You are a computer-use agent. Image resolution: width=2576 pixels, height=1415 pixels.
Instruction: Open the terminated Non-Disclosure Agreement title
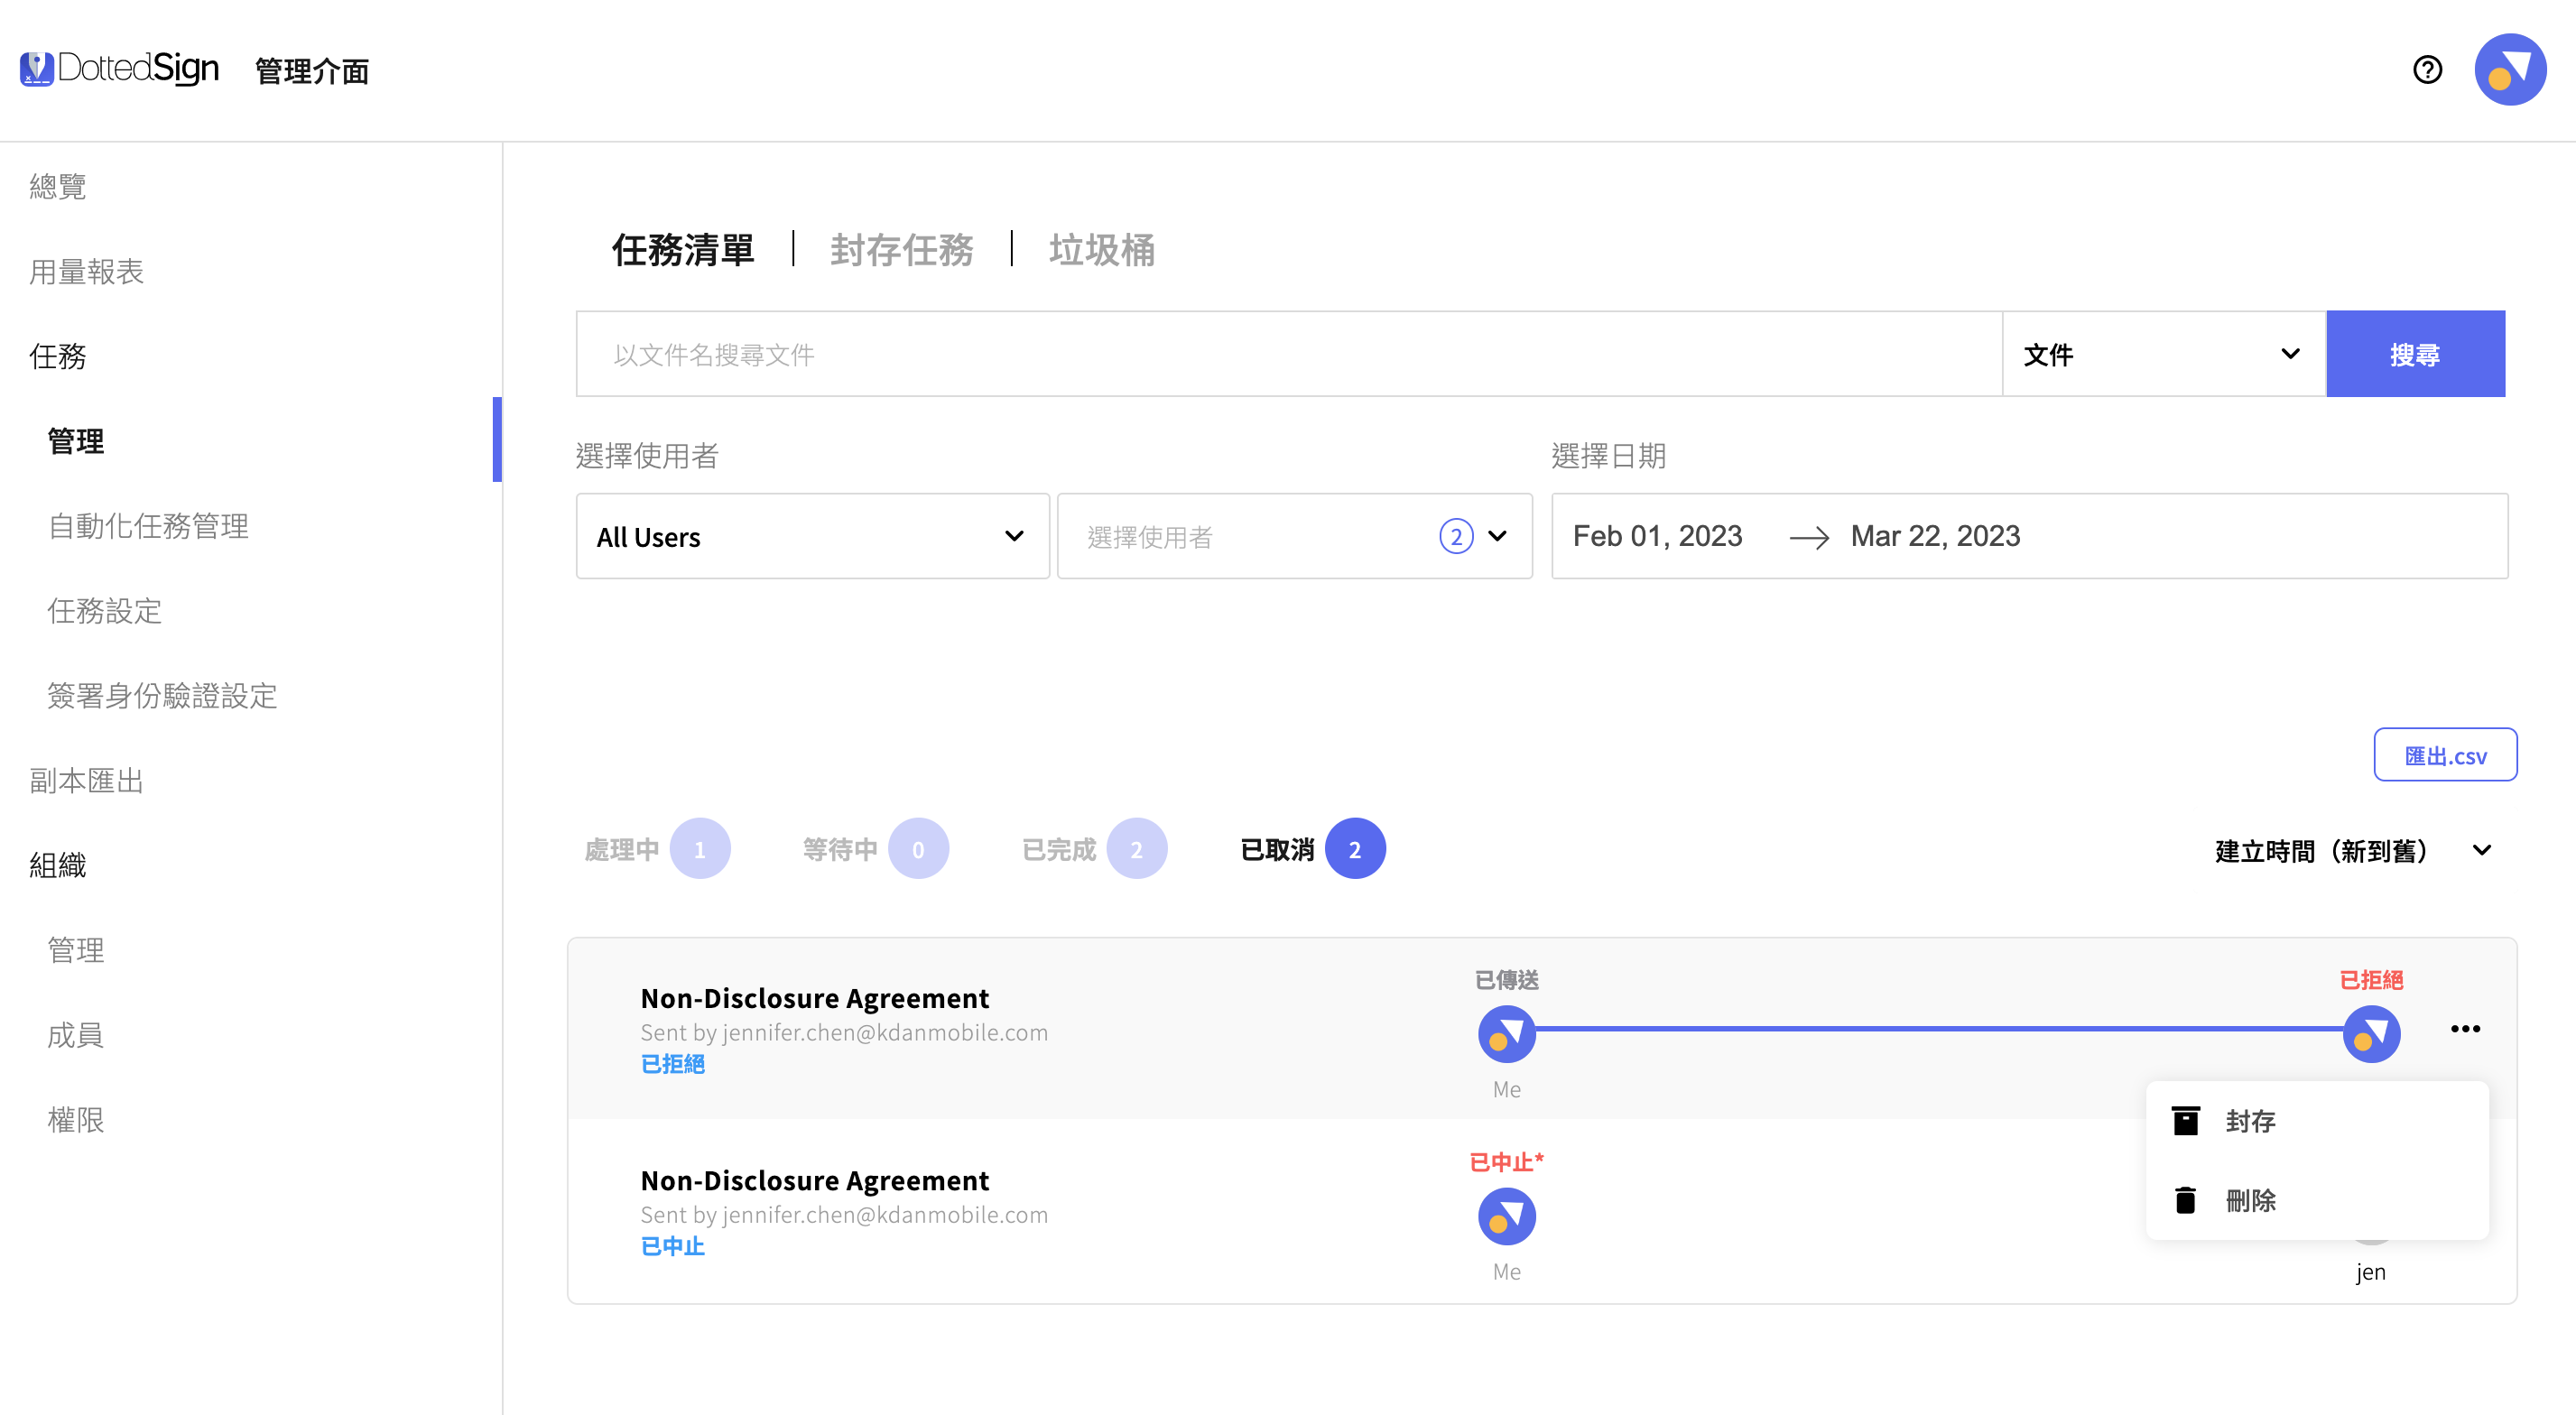click(815, 1180)
